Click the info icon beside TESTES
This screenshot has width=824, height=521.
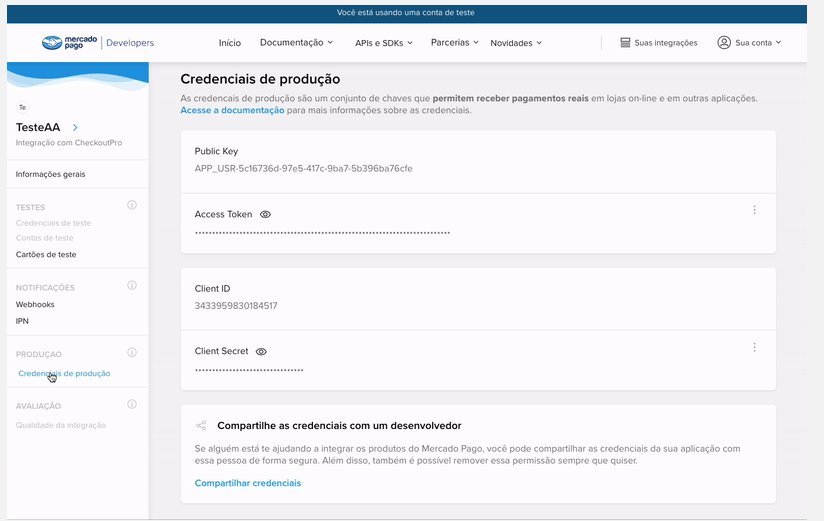pos(132,205)
